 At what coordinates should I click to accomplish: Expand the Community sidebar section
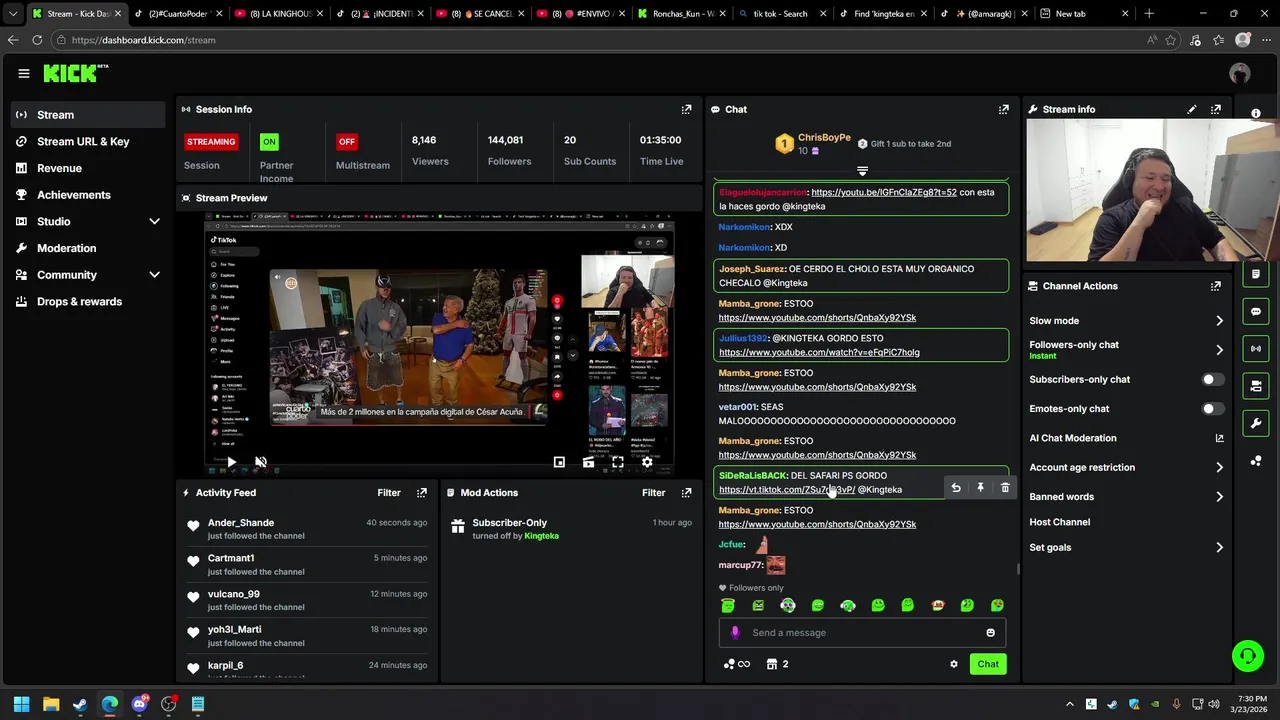coord(154,275)
